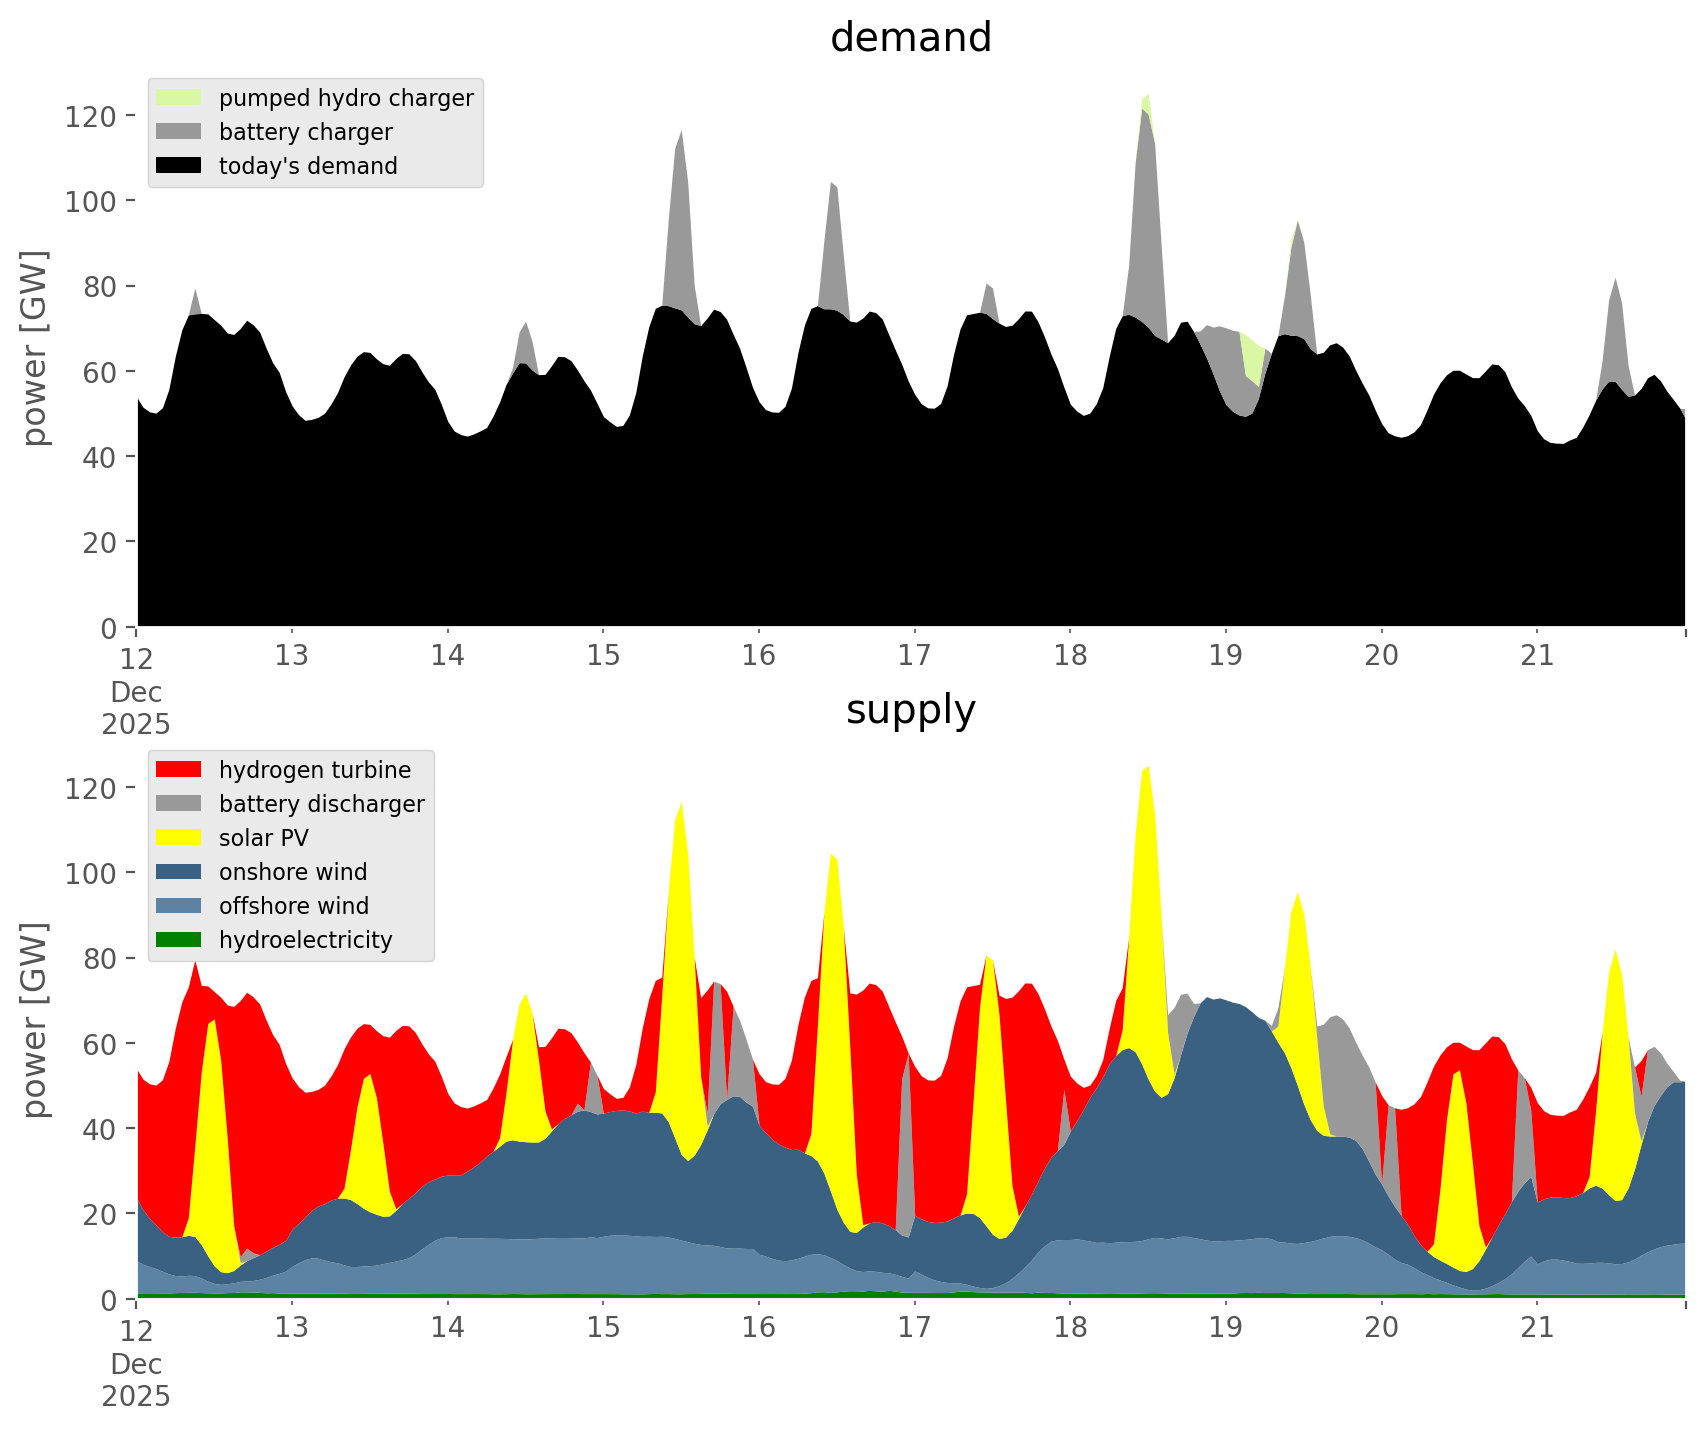The height and width of the screenshot is (1431, 1706).
Task: Click the pumped hydro charger legend swatch
Action: [x=179, y=98]
